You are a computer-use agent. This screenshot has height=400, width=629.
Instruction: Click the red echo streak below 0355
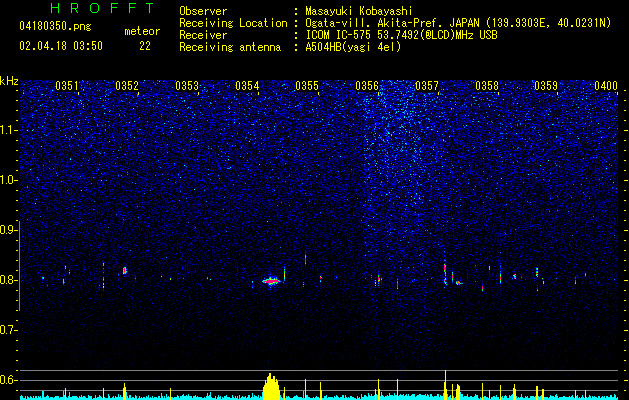point(305,259)
